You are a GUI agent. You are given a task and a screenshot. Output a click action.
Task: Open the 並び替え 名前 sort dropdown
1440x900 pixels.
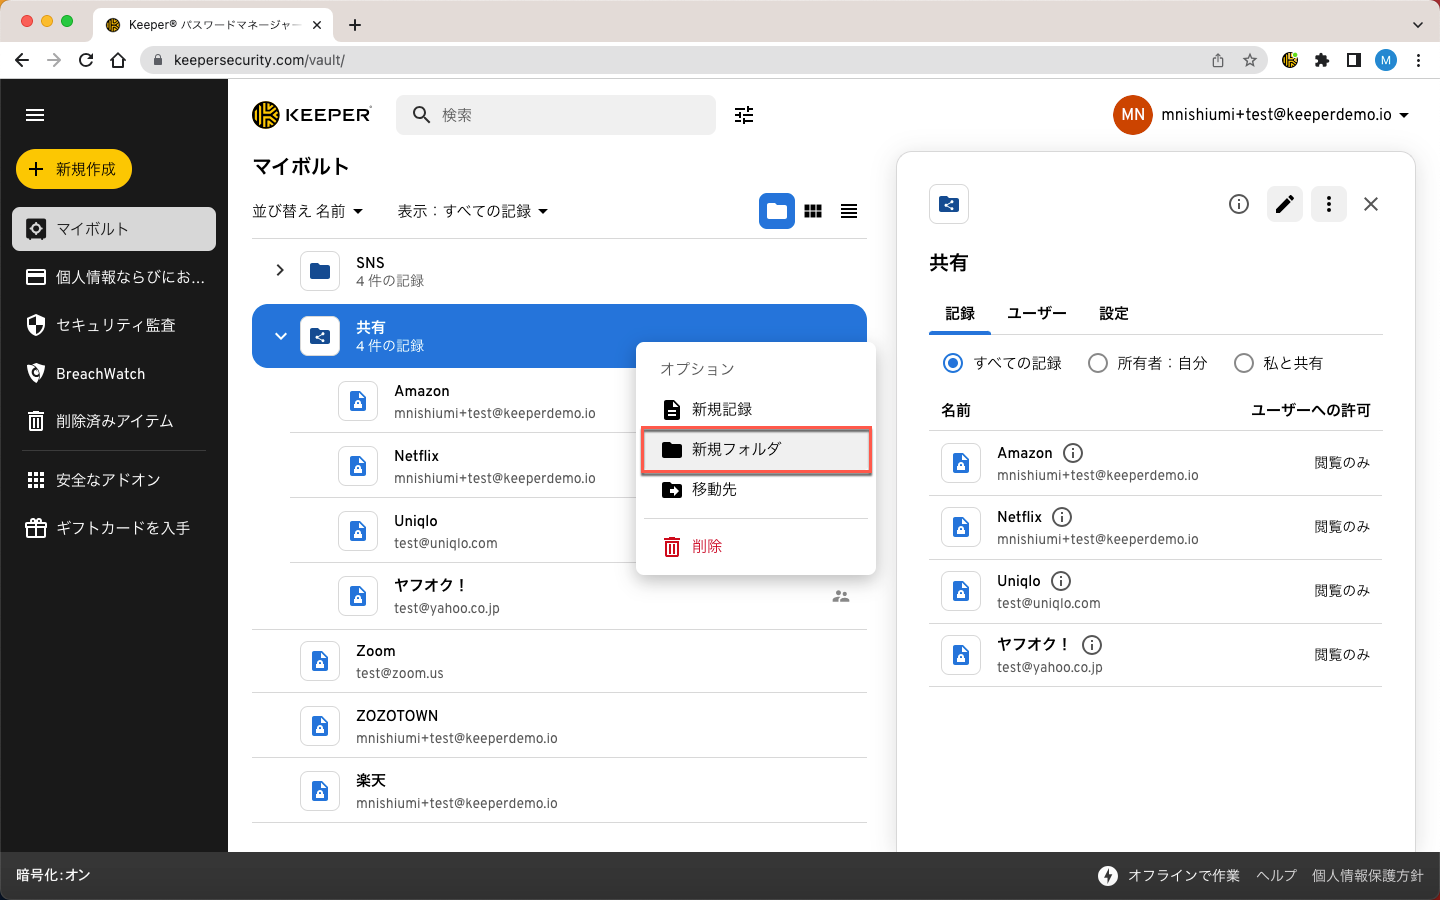(x=307, y=211)
